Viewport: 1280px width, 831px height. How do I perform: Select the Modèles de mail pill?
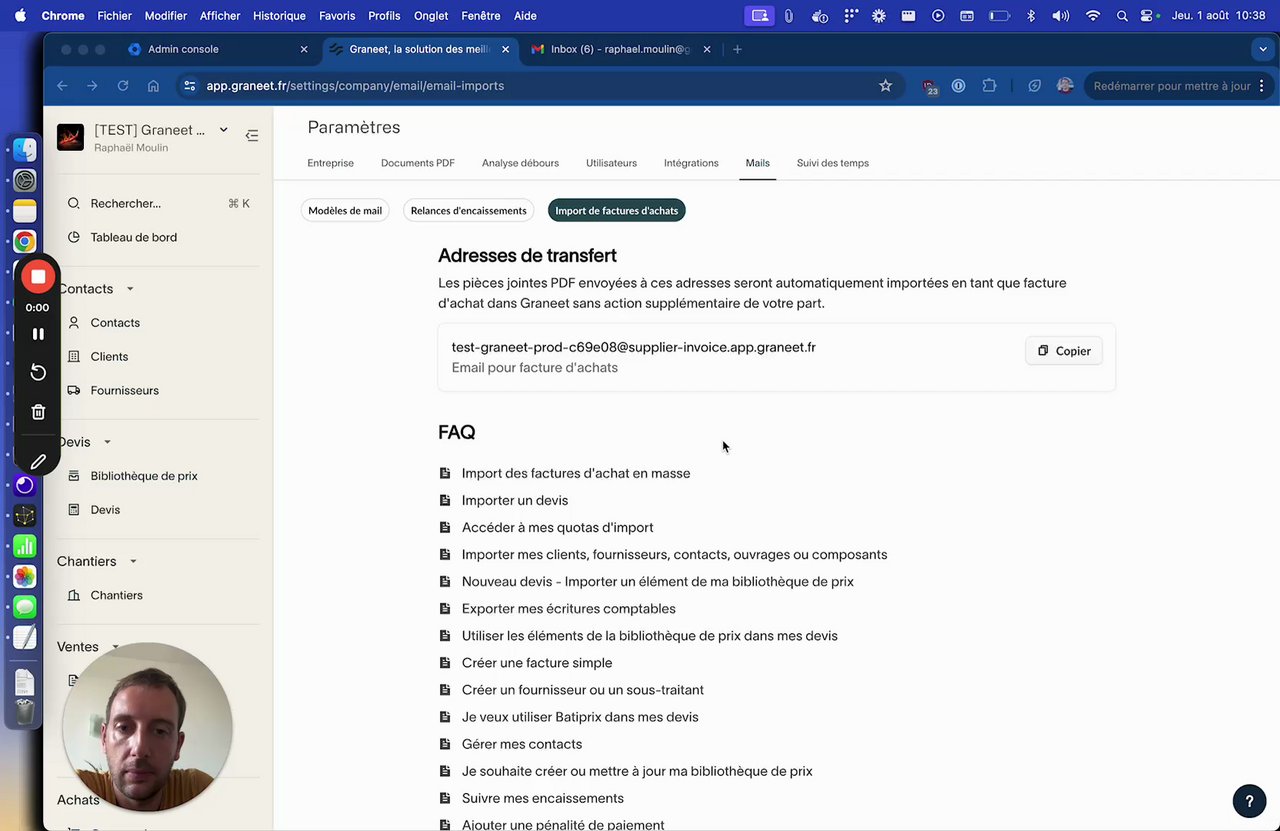(345, 211)
